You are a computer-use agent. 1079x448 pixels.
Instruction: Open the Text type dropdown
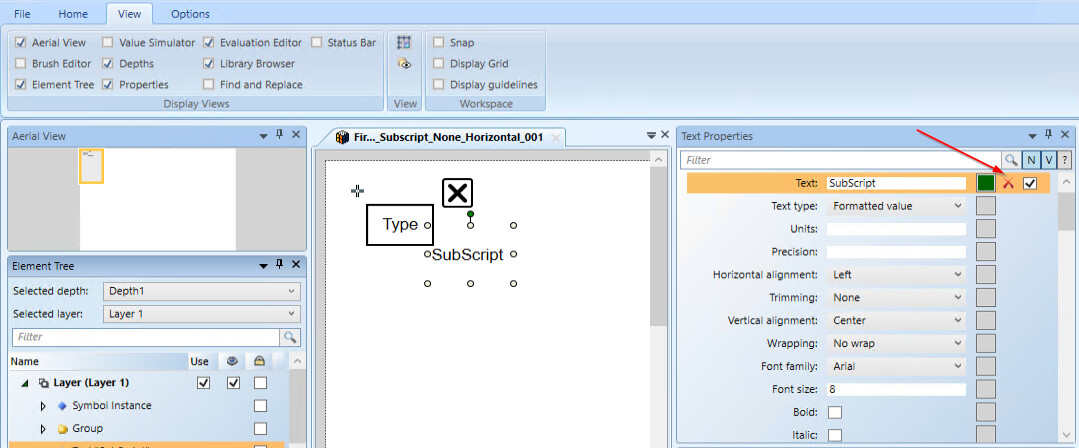(895, 206)
